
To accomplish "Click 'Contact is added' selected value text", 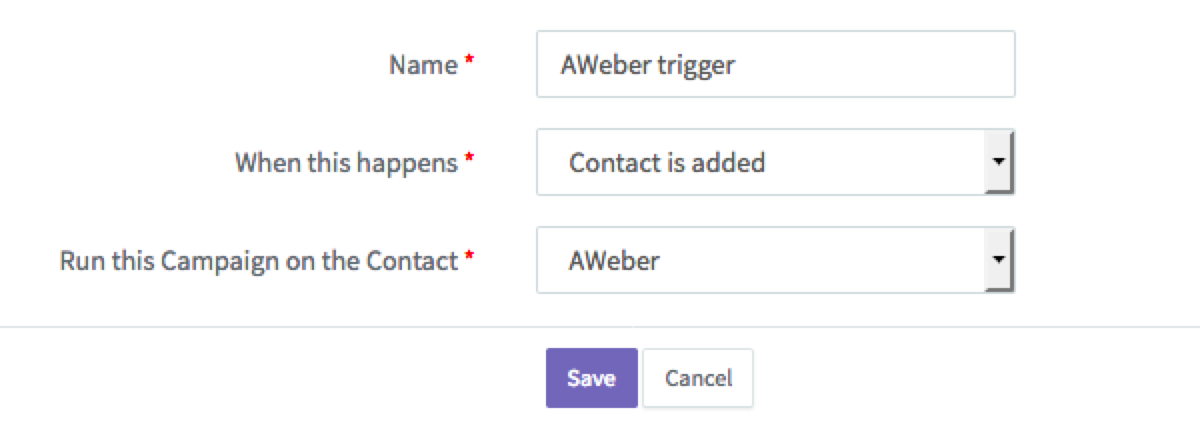I will click(666, 163).
